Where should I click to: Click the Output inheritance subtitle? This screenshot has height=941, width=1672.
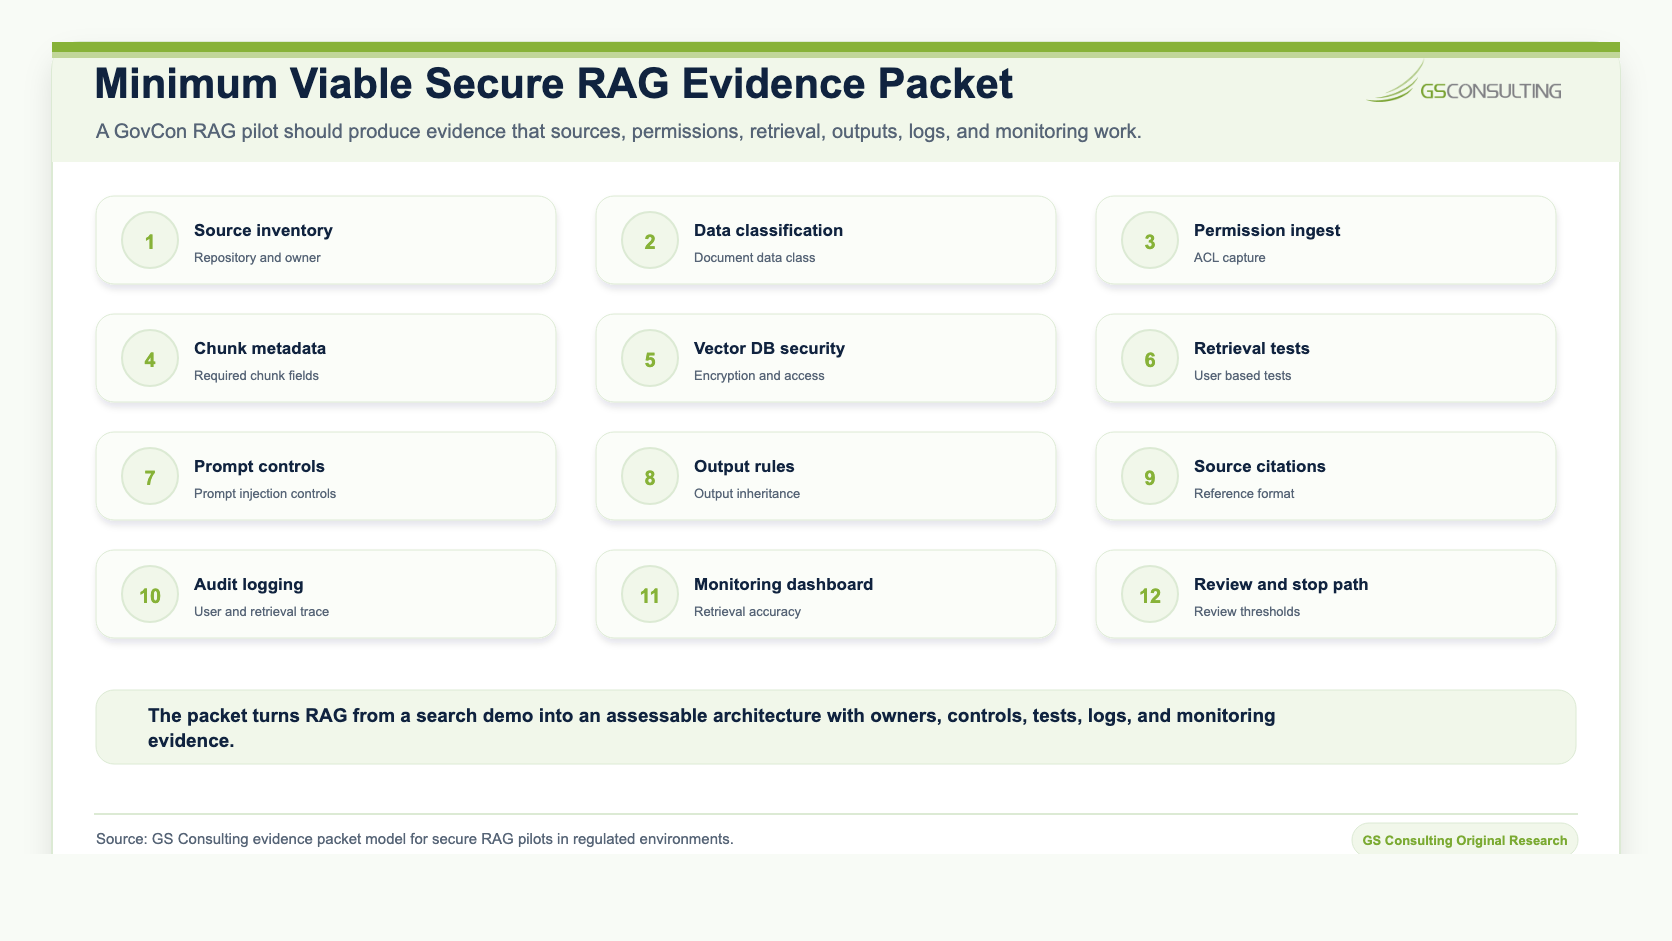(747, 494)
